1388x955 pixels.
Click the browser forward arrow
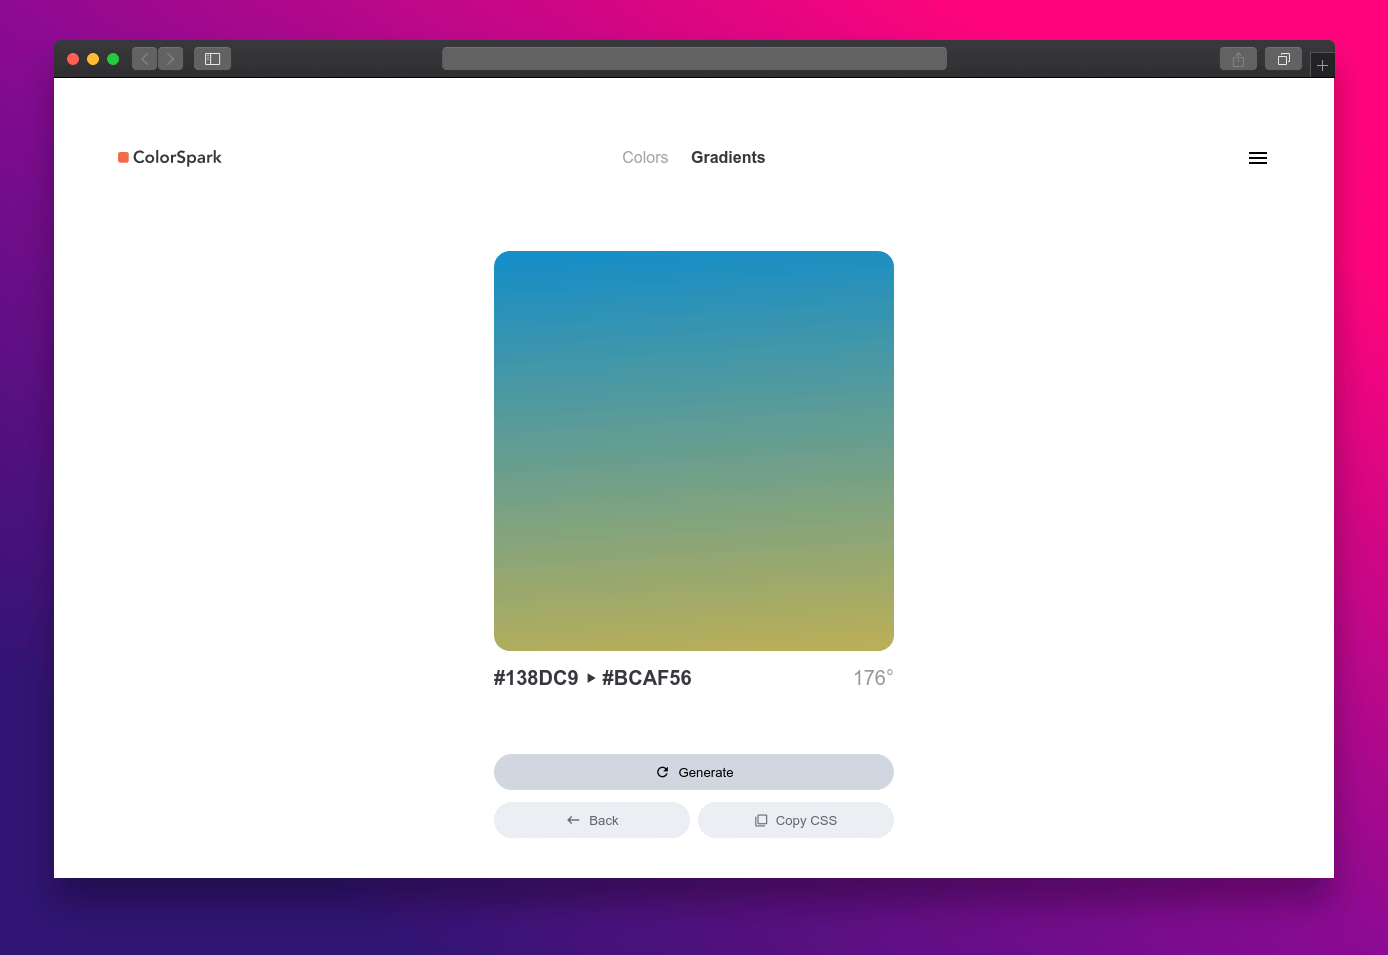click(x=171, y=59)
